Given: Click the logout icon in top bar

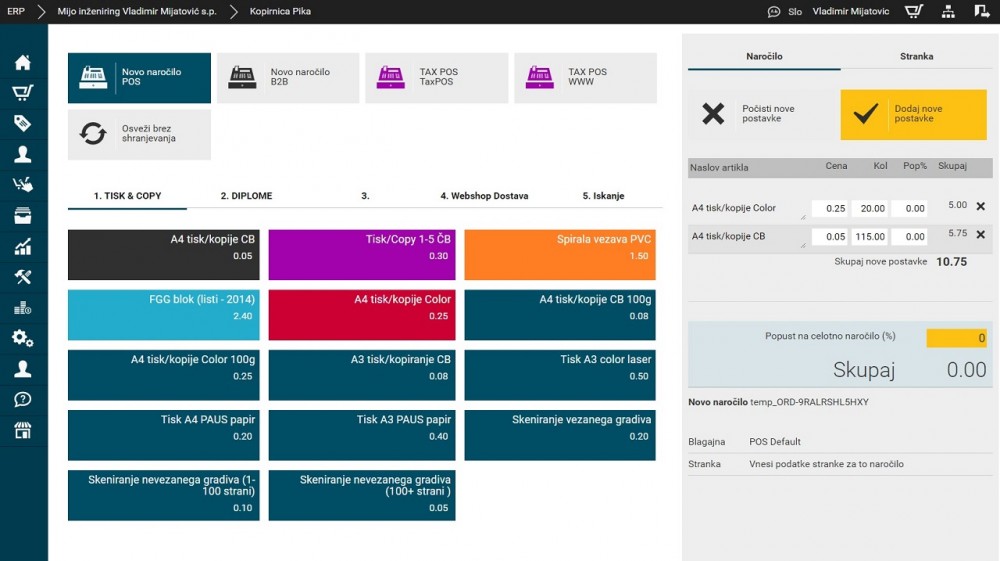Looking at the screenshot, I should tap(982, 12).
